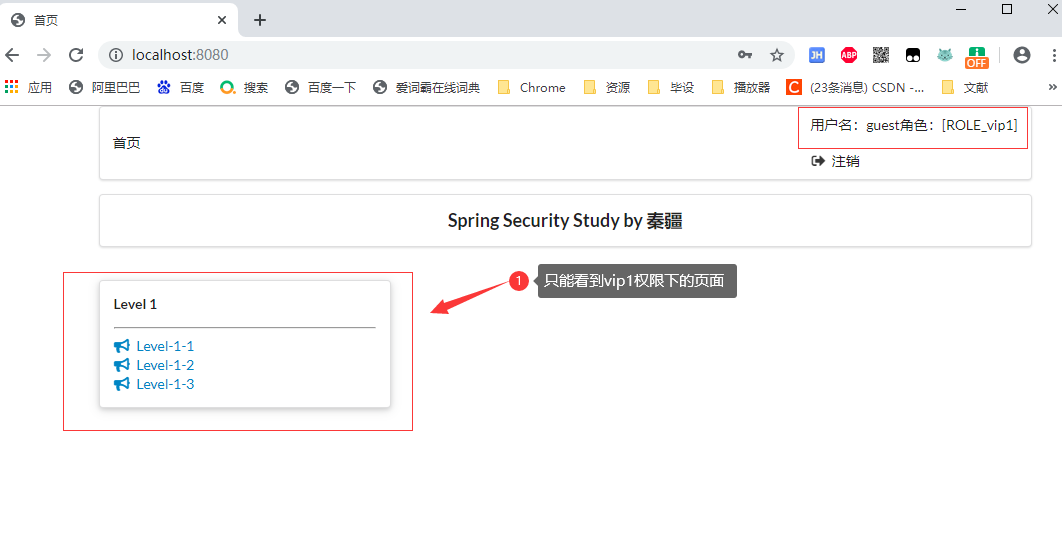Expand the 资源 bookmark folder

607,87
